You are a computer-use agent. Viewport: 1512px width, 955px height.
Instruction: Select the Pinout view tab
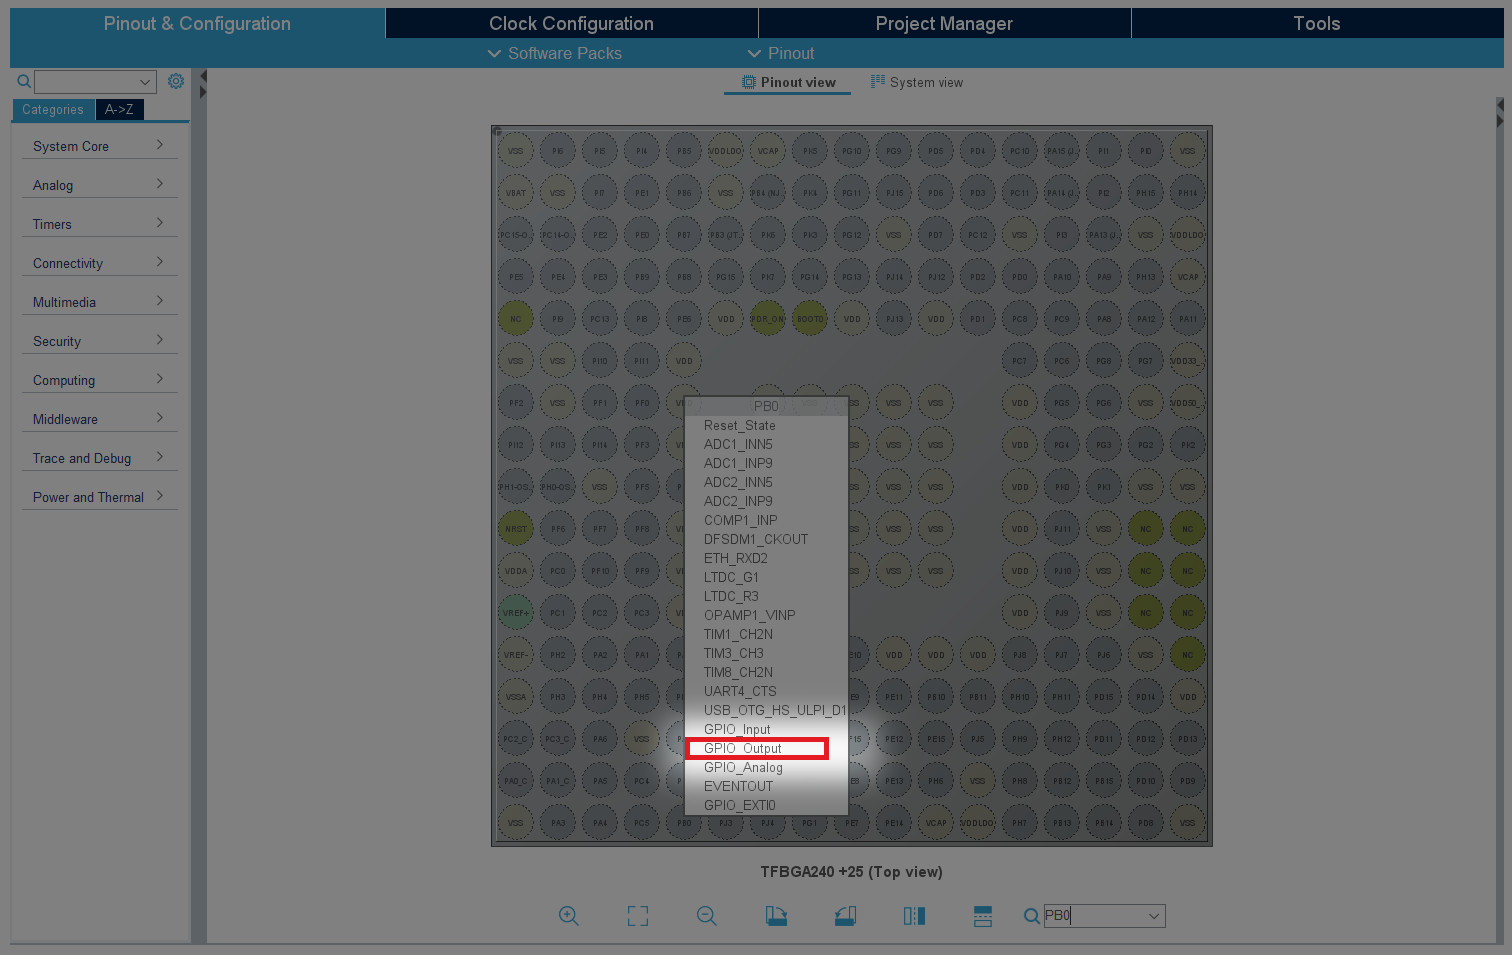(x=788, y=82)
